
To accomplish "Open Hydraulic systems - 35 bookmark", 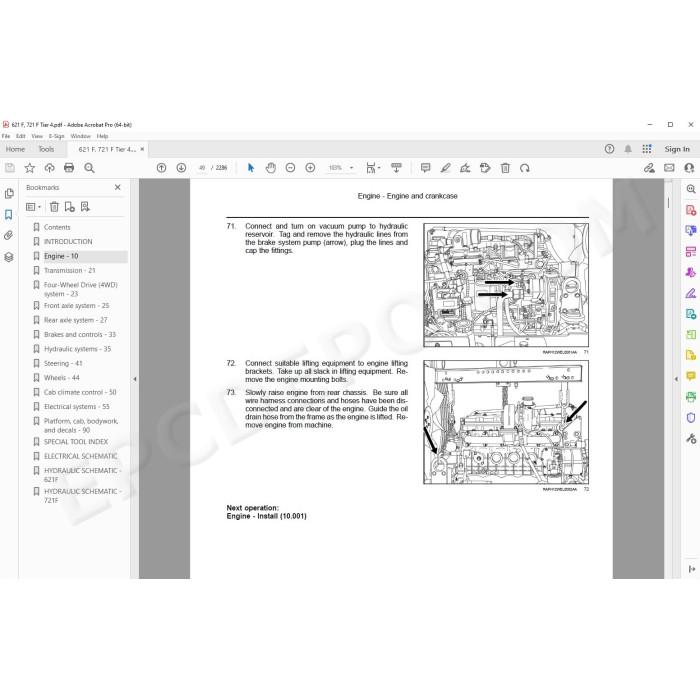I will 77,349.
